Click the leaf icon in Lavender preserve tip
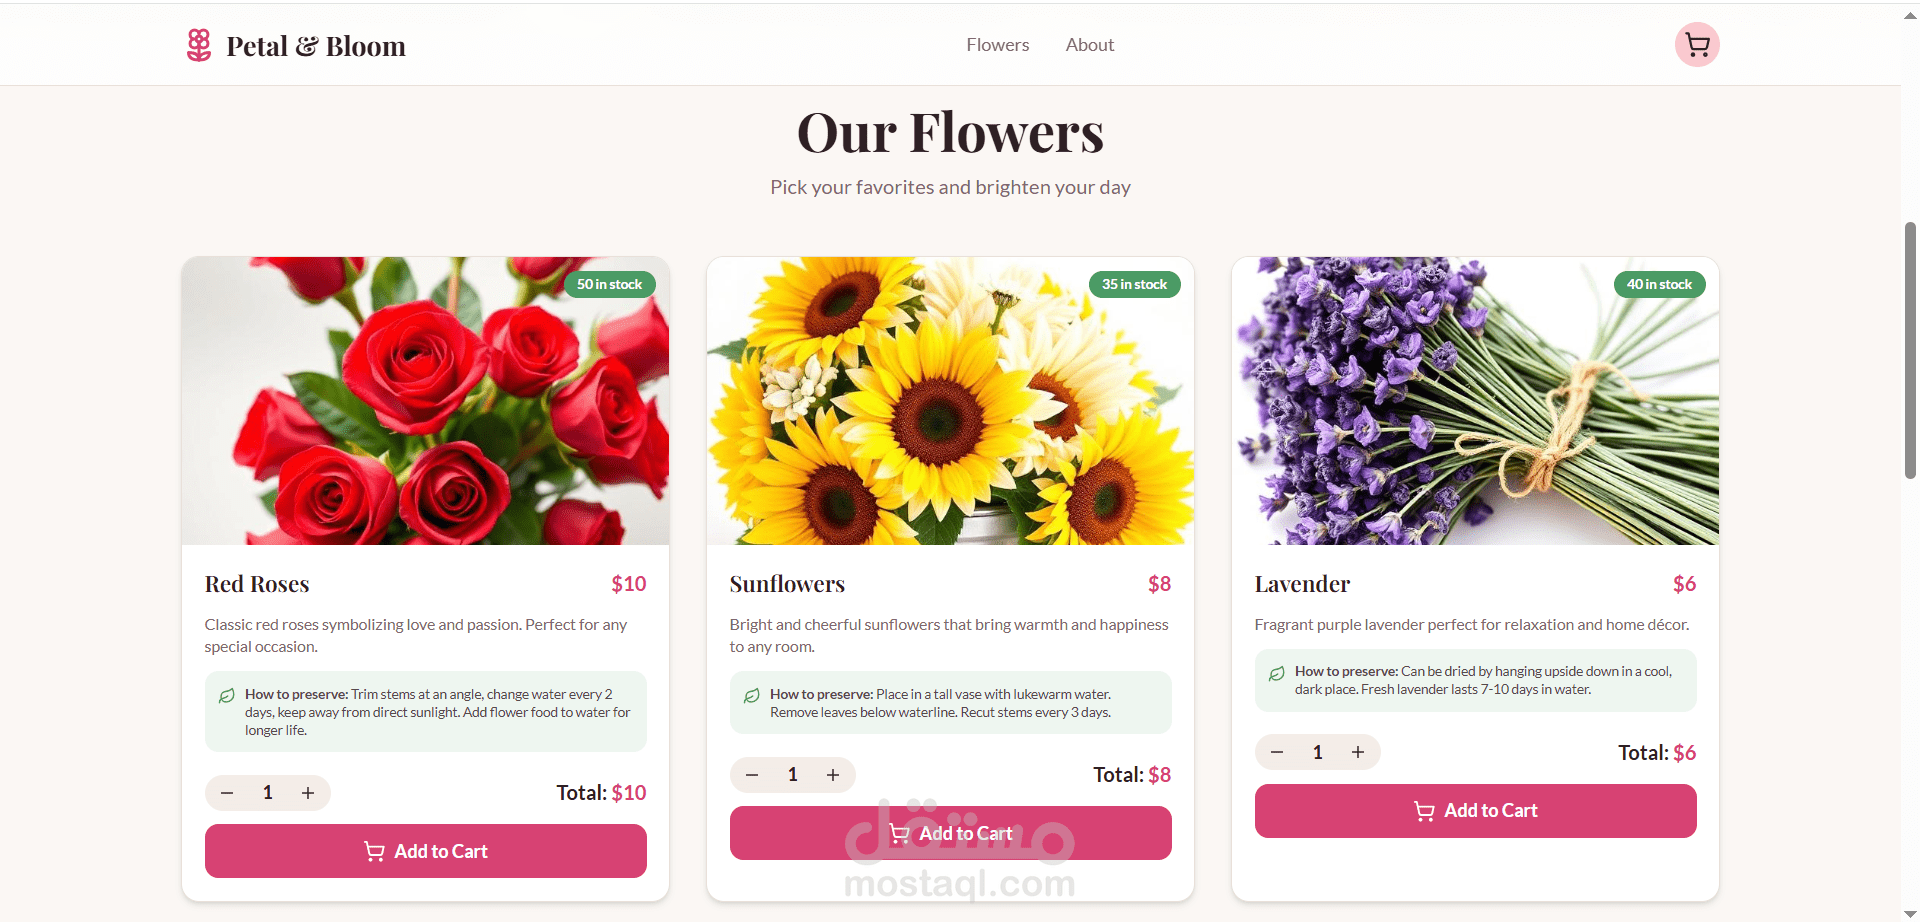Screen dimensions: 1920x922 [1277, 673]
